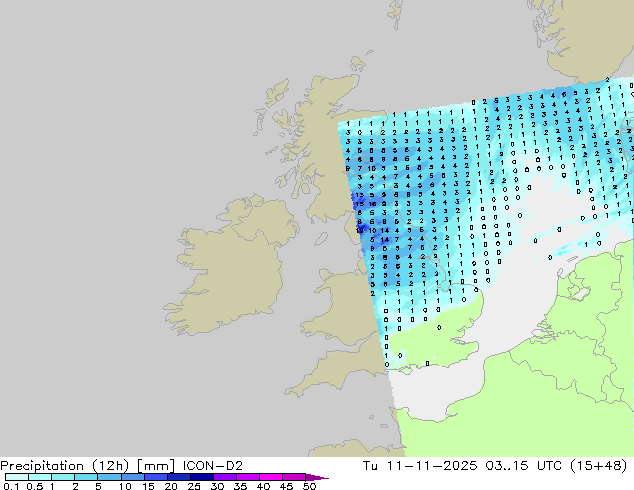Click the '25' legend scale label
This screenshot has height=490, width=634.
(194, 486)
